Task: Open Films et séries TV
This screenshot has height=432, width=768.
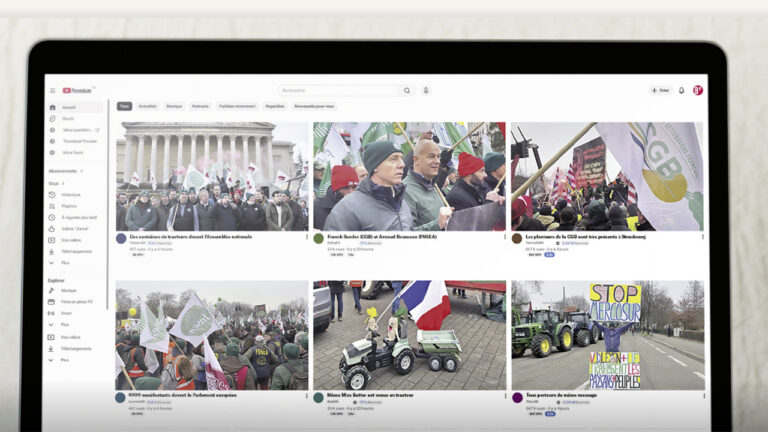Action: coord(76,301)
